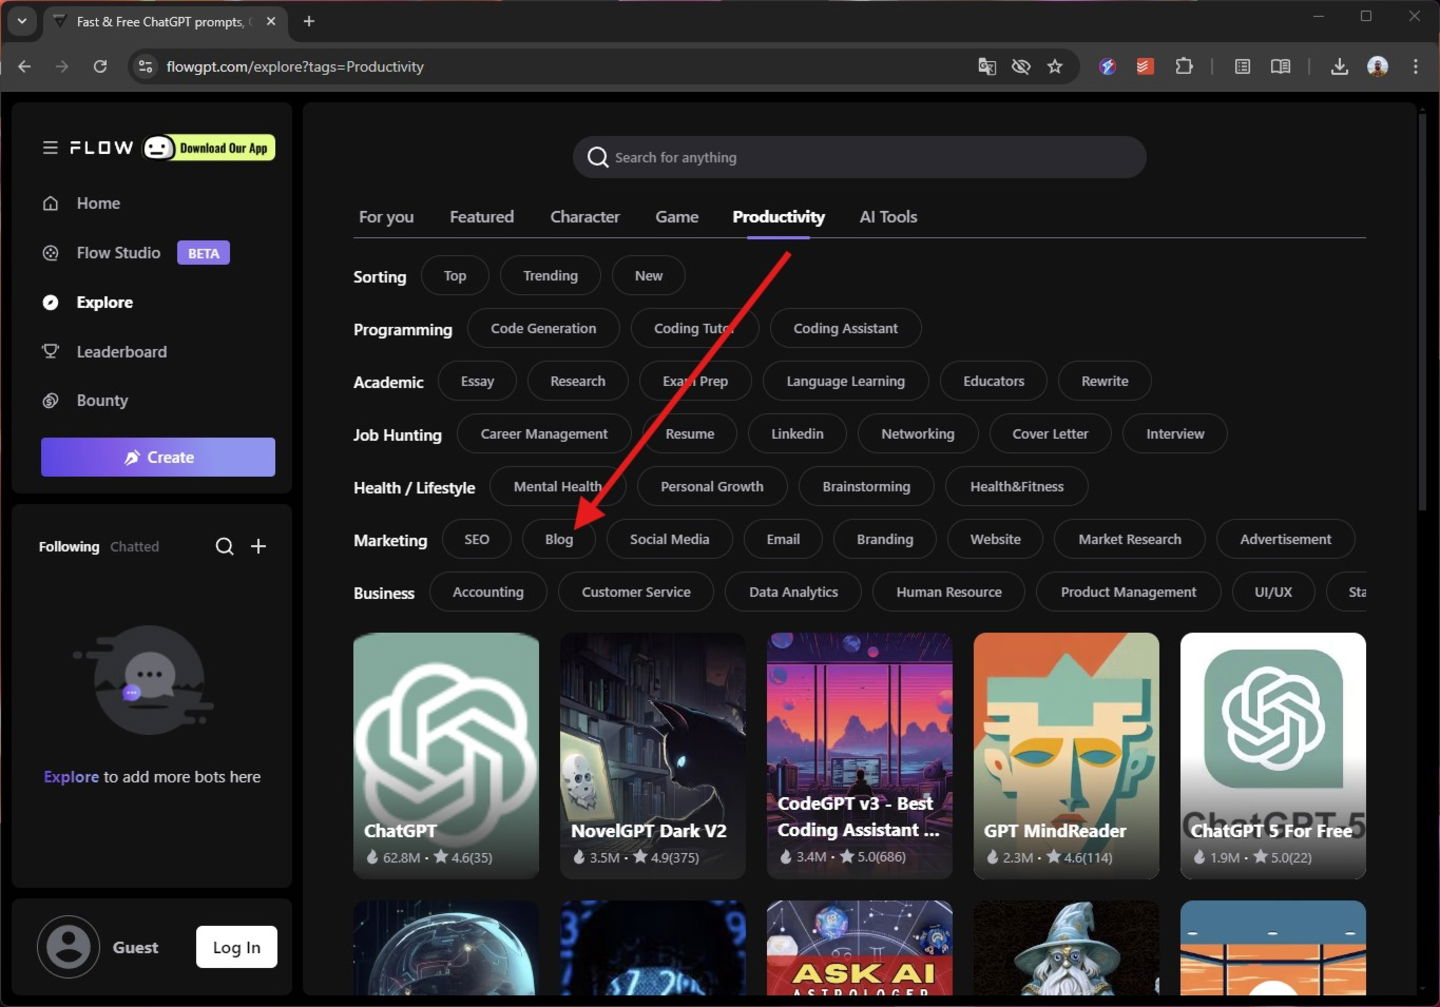
Task: Switch to the AI Tools tab
Action: click(x=888, y=217)
